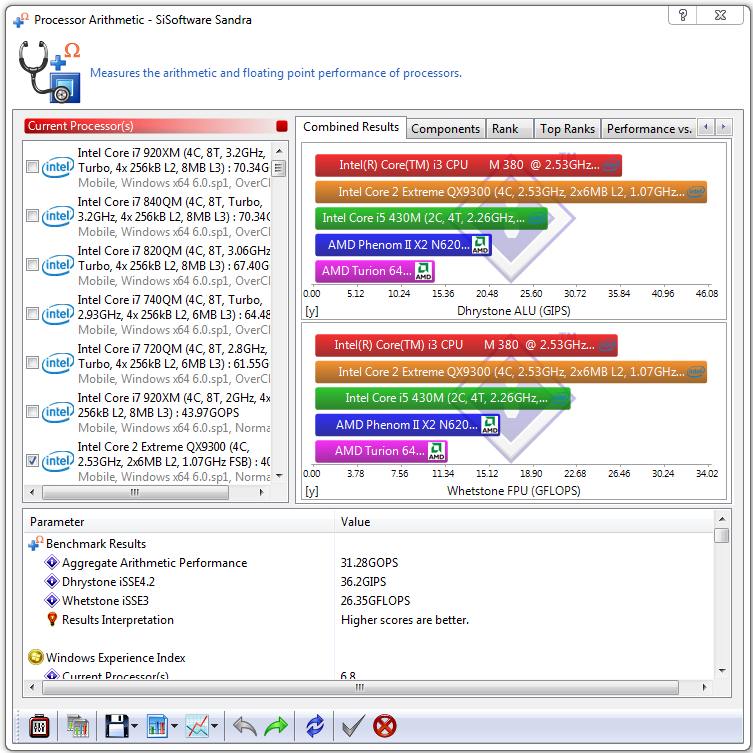Click the Results Interpretation lightbulb icon
This screenshot has width=753, height=753.
coord(52,619)
